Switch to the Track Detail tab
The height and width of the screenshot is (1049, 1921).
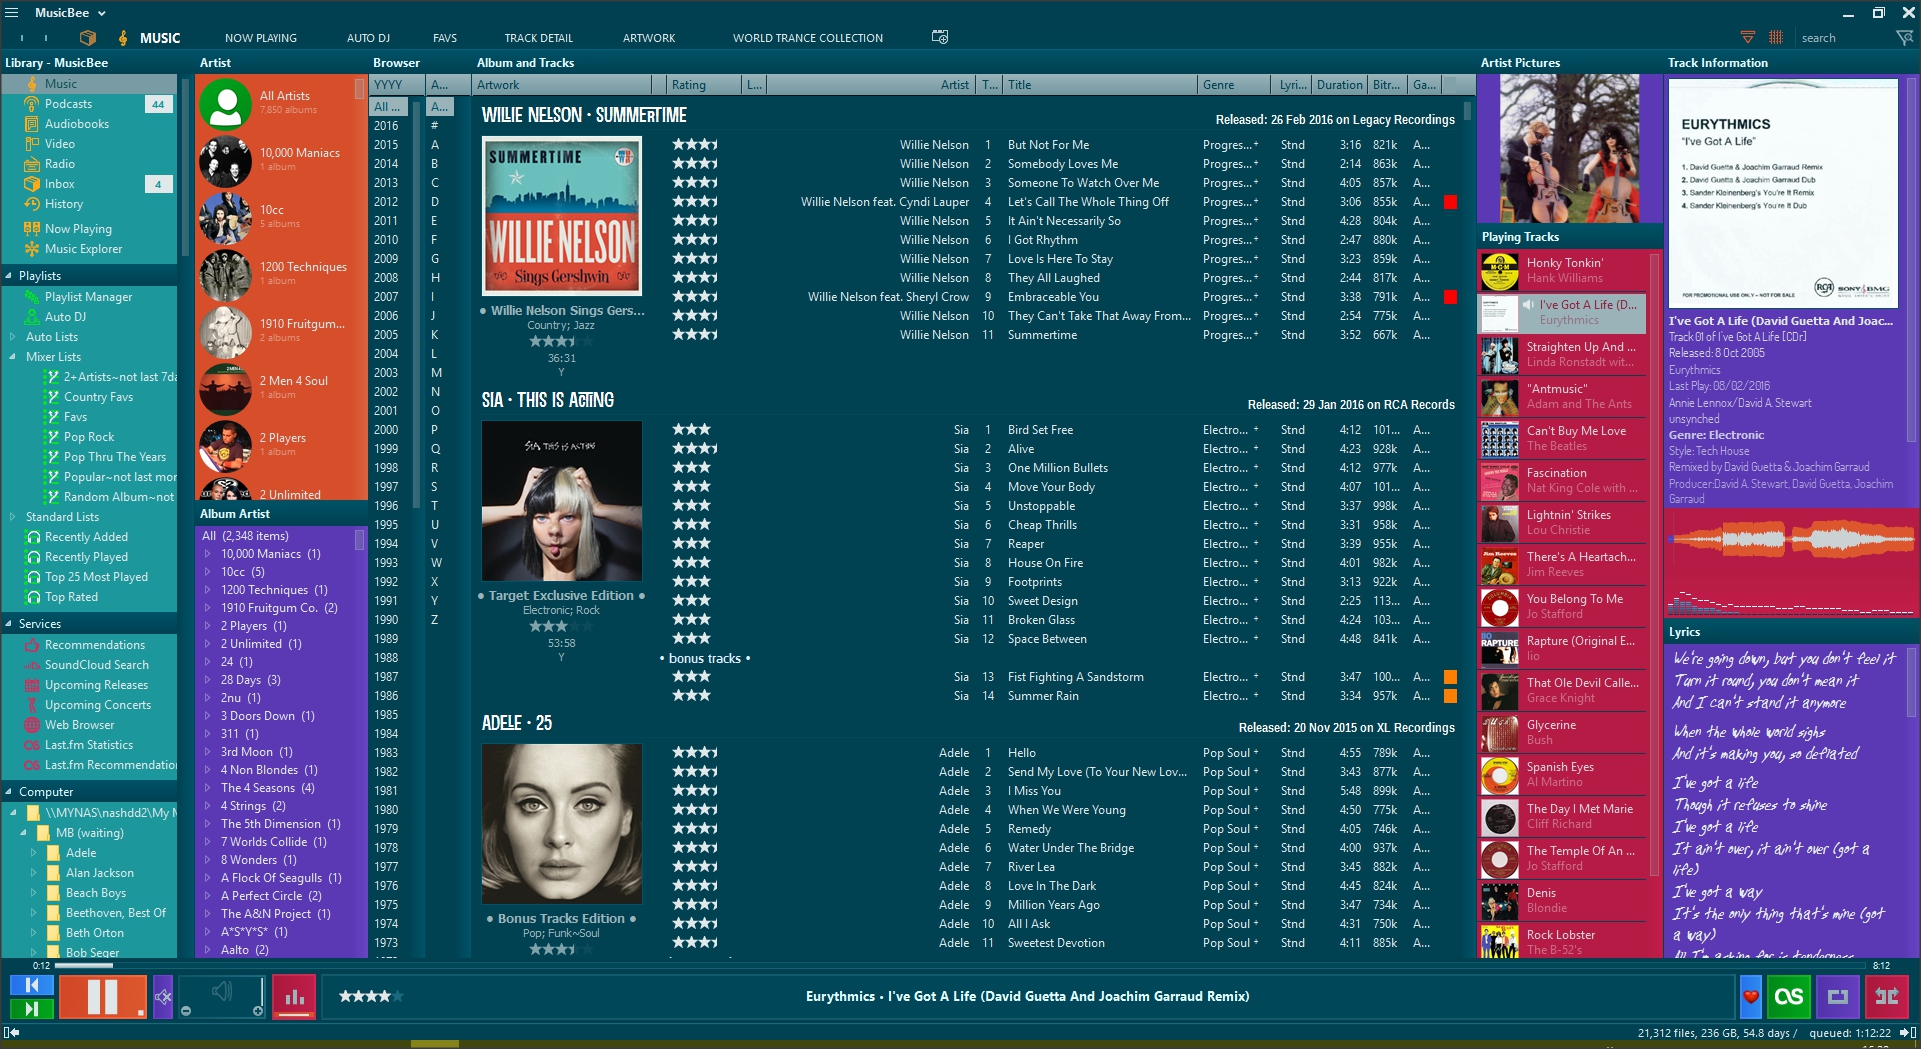click(538, 38)
